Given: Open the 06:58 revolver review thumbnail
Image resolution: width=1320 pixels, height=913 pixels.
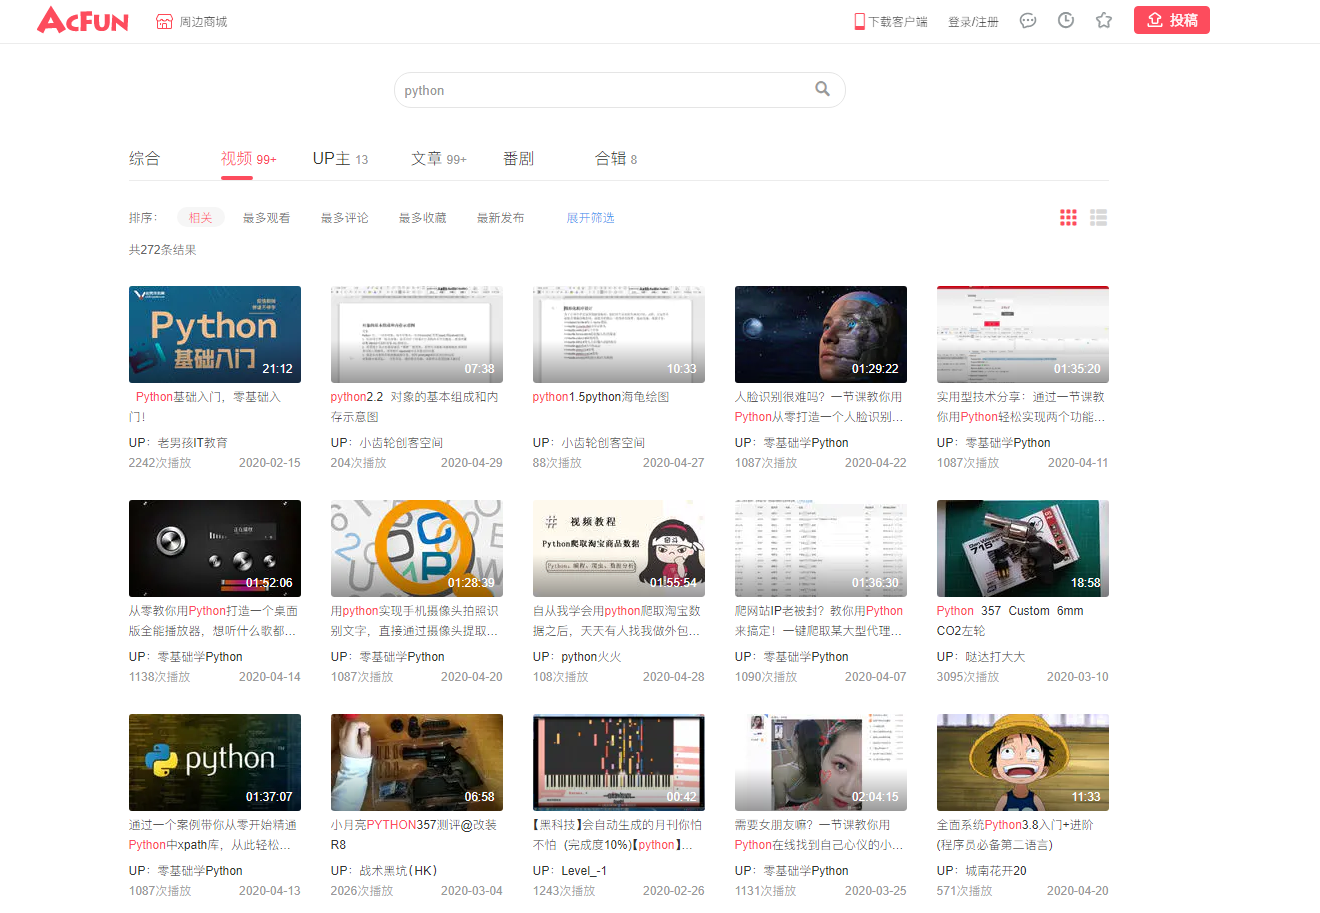Looking at the screenshot, I should 417,762.
